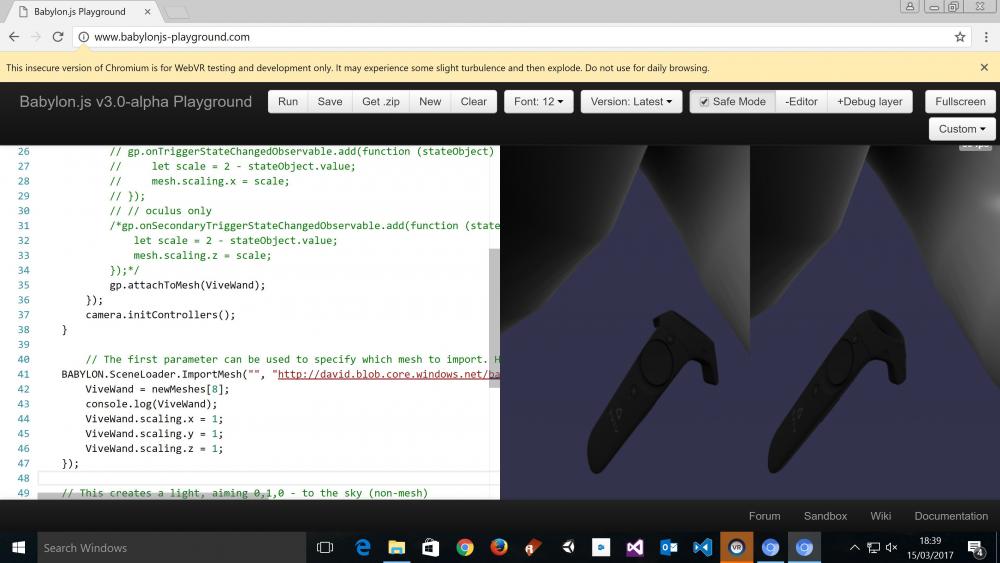1000x563 pixels.
Task: Dismiss the insecure Chromium warning bar
Action: coord(984,67)
